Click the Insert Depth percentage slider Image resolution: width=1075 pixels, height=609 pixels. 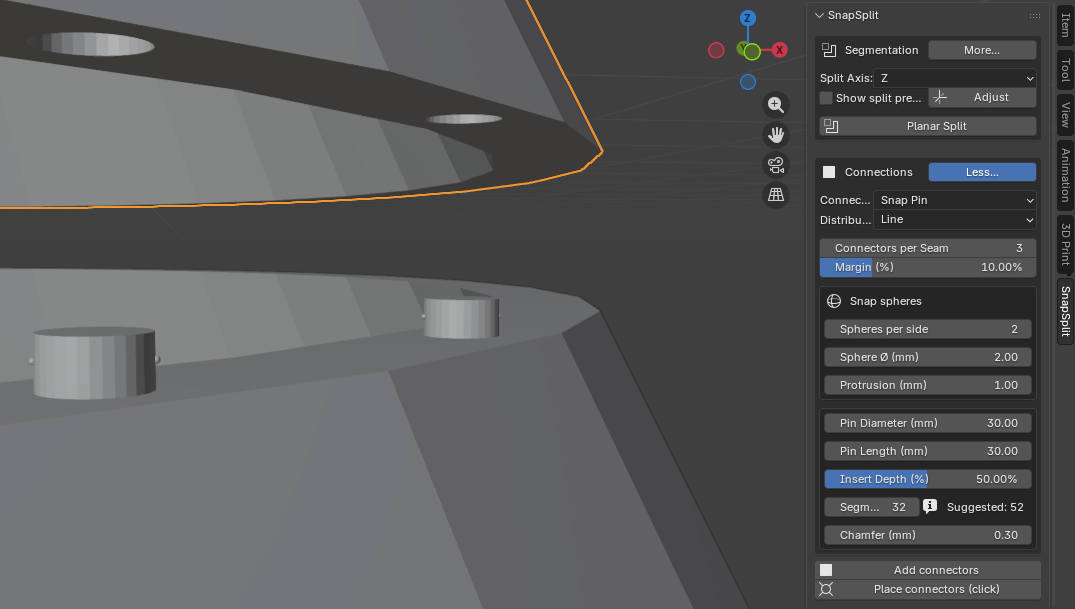tap(927, 479)
